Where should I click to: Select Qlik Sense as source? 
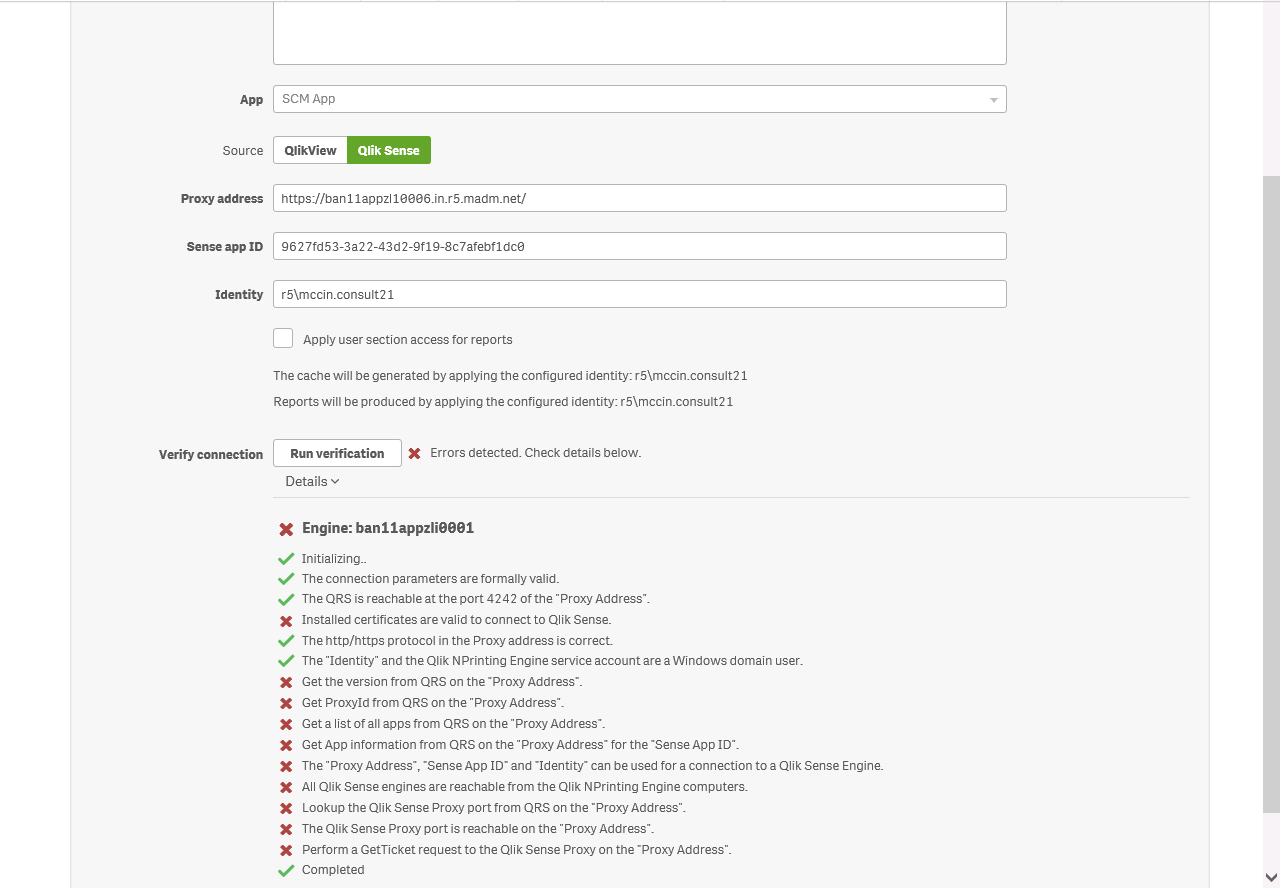[389, 150]
